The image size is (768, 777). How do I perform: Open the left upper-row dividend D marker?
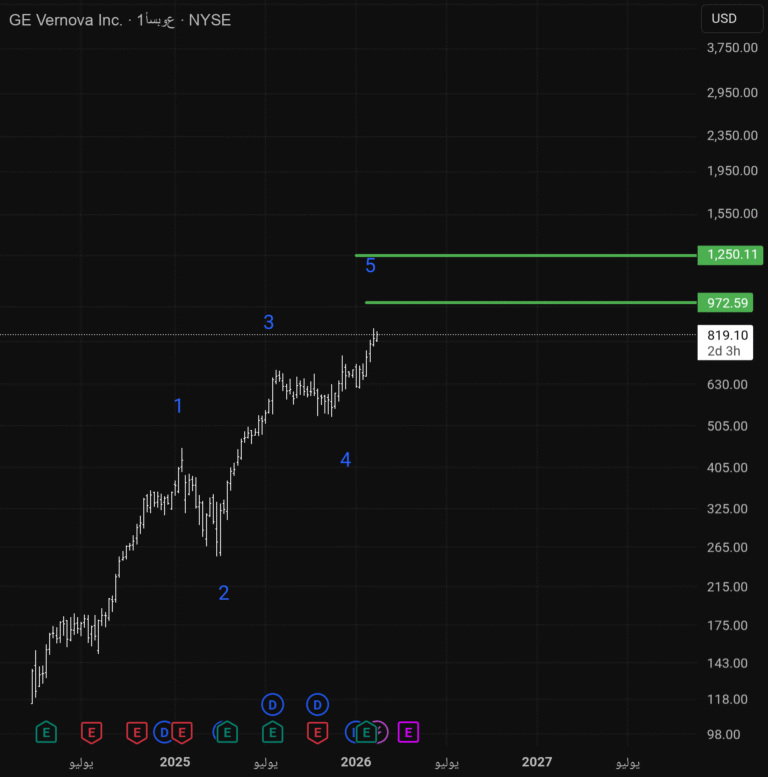(272, 705)
